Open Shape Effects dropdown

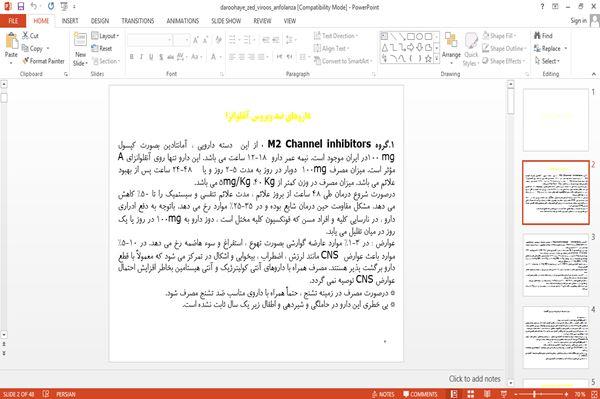click(504, 61)
